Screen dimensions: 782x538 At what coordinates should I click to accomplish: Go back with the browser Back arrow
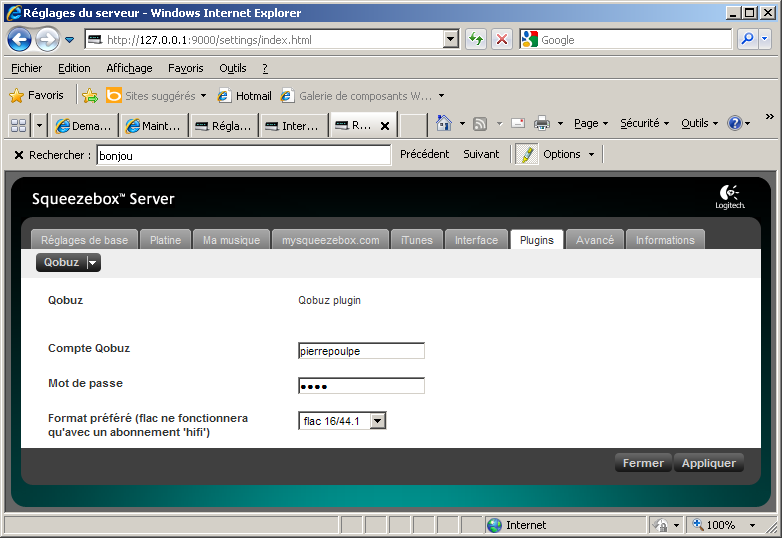pos(19,39)
